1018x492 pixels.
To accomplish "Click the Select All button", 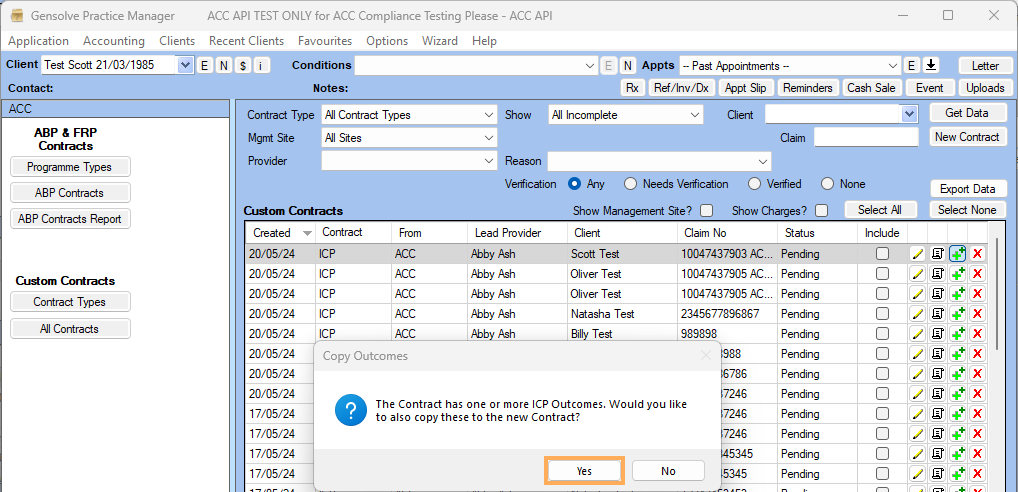I will [x=880, y=210].
